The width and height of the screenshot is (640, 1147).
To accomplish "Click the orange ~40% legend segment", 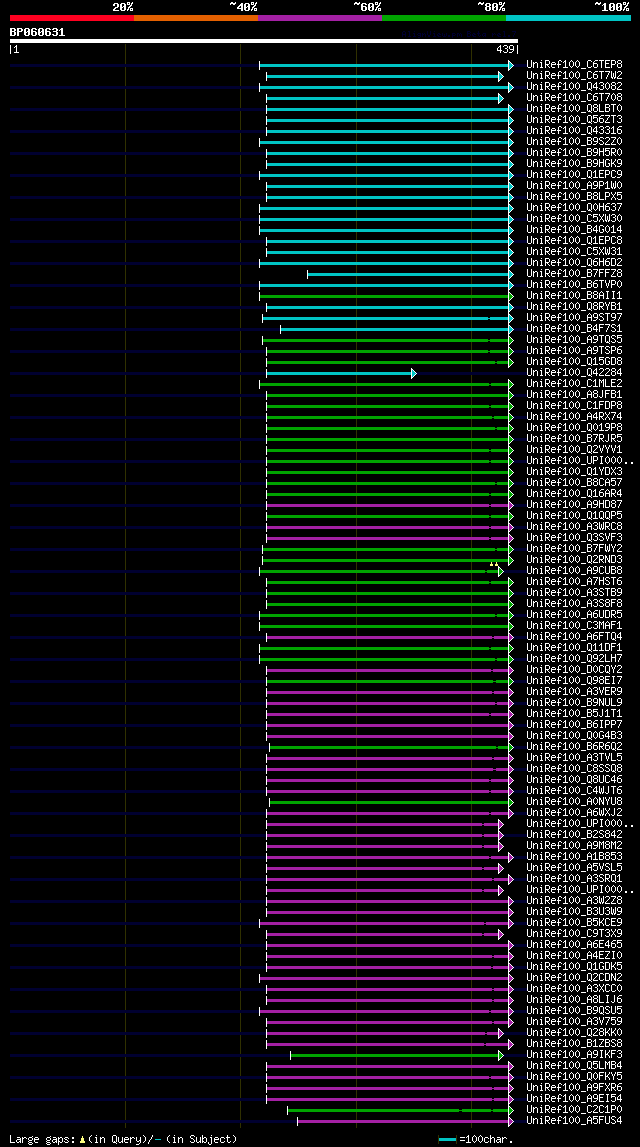I will 196,18.
